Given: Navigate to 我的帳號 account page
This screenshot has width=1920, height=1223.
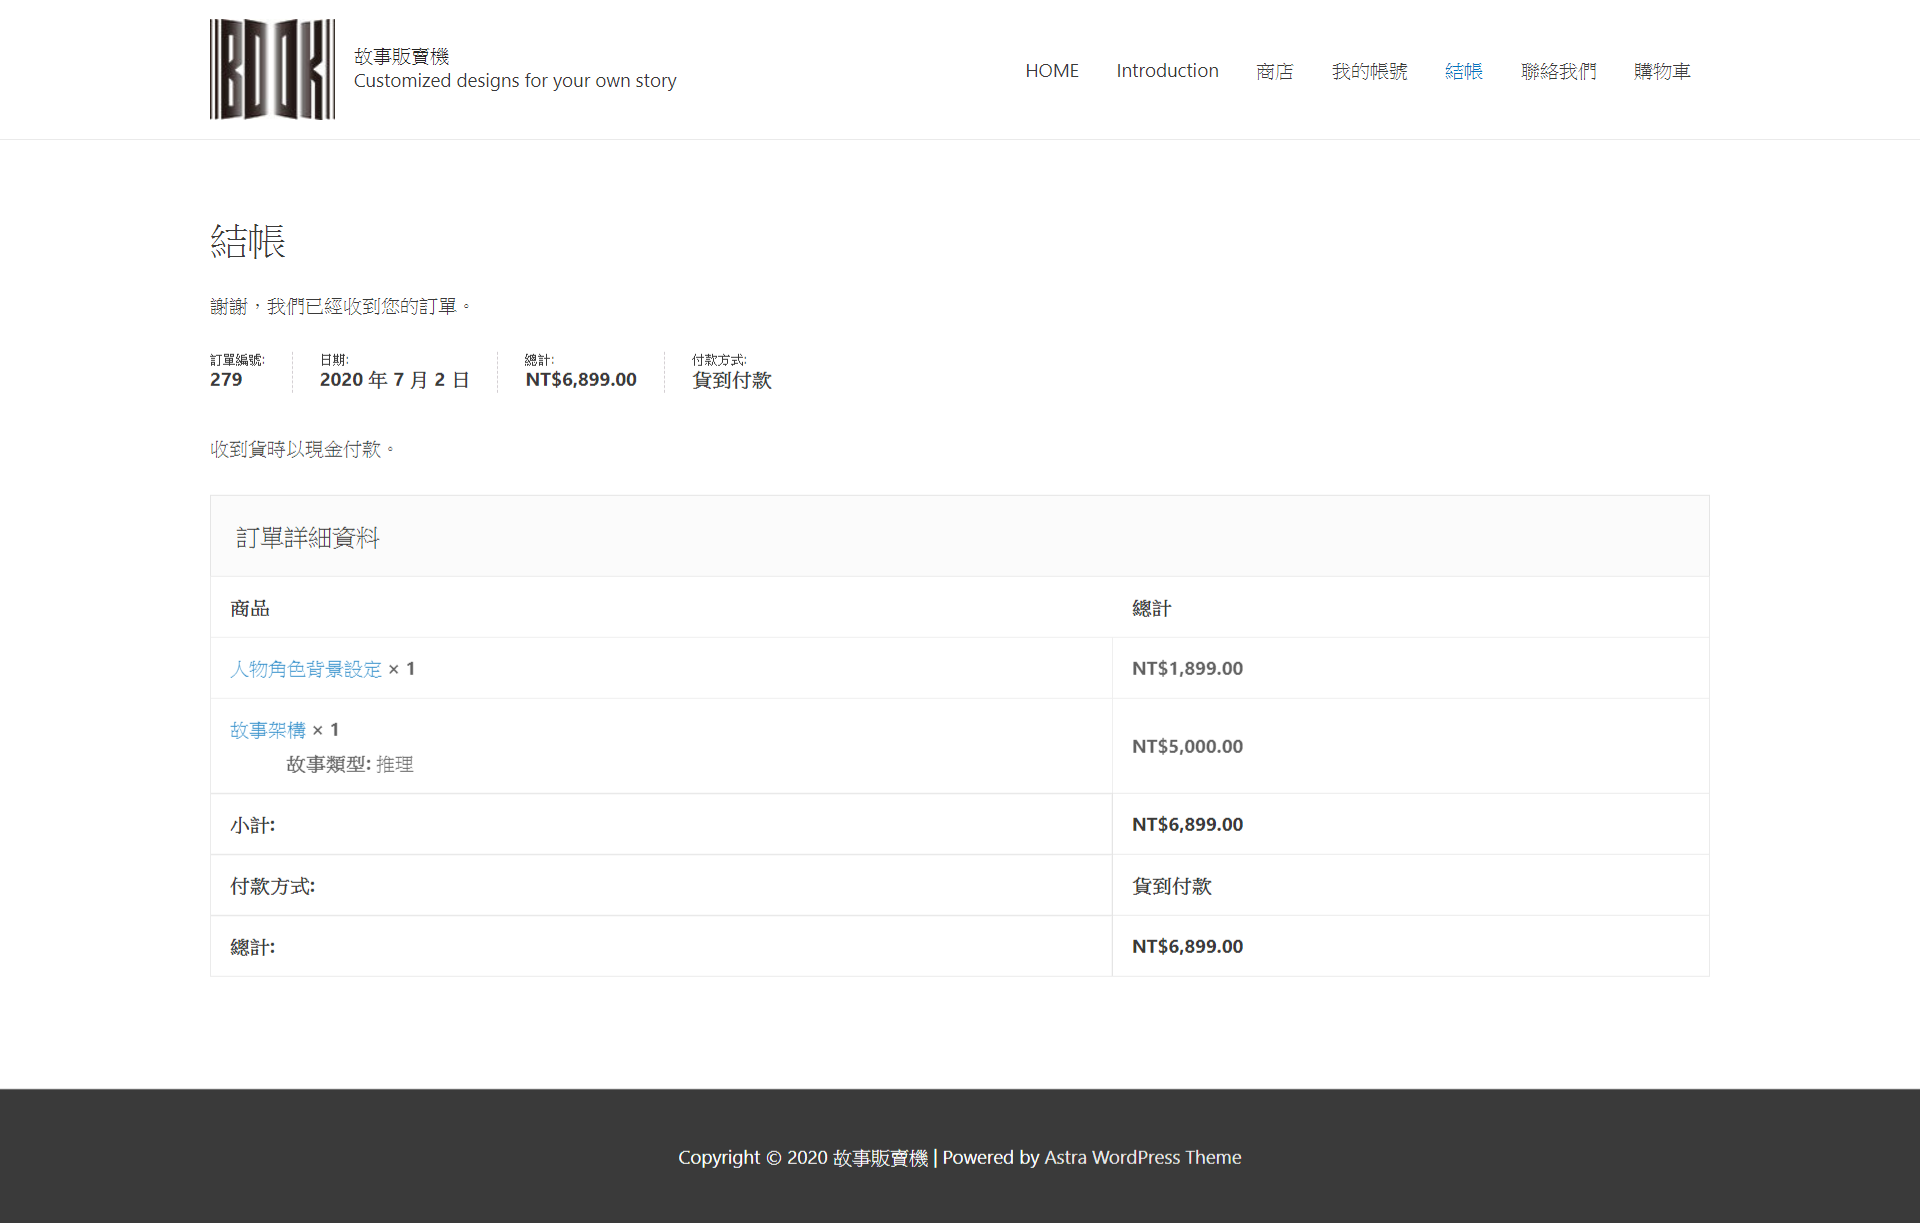Looking at the screenshot, I should pyautogui.click(x=1369, y=72).
